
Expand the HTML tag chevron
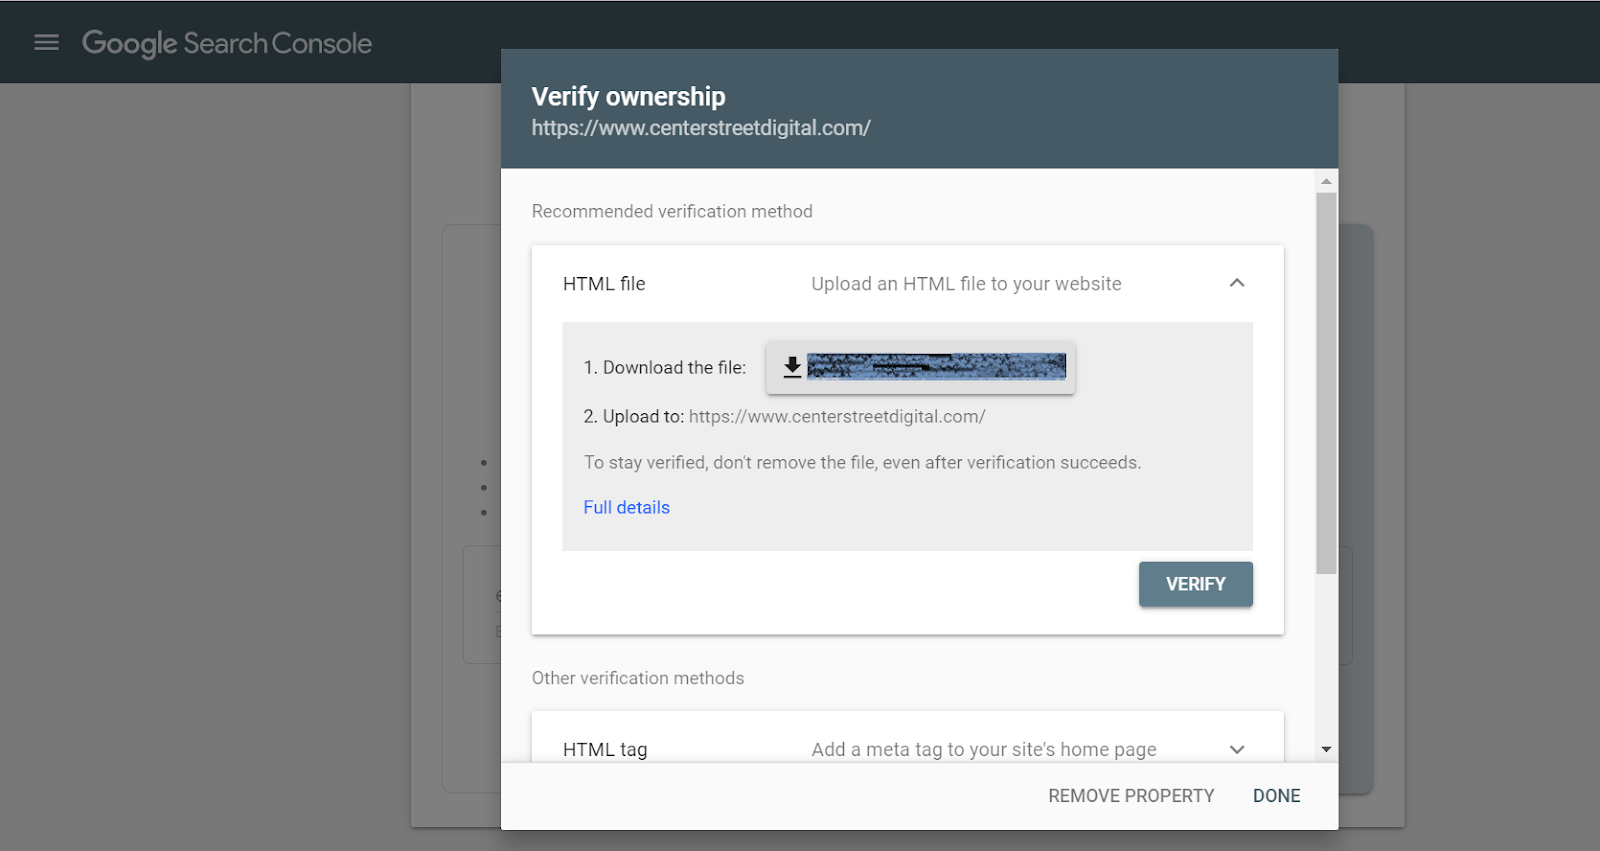1237,749
